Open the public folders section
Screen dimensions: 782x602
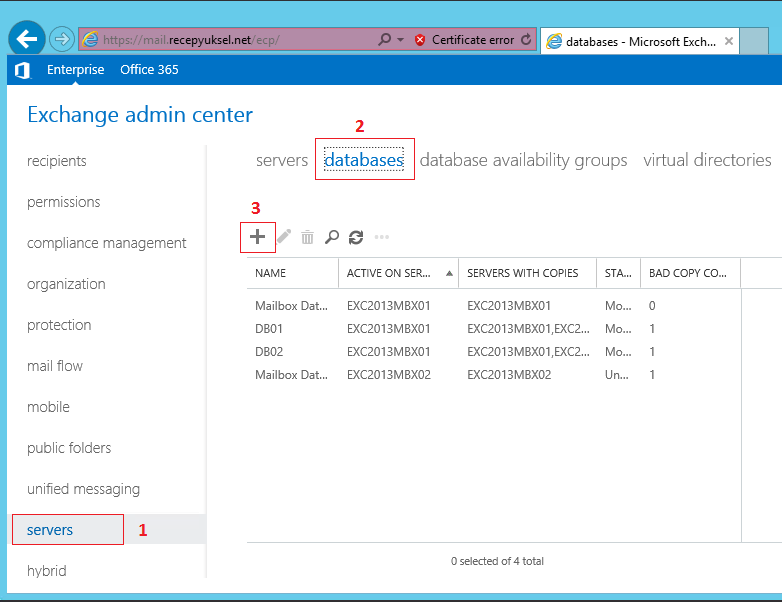coord(69,448)
